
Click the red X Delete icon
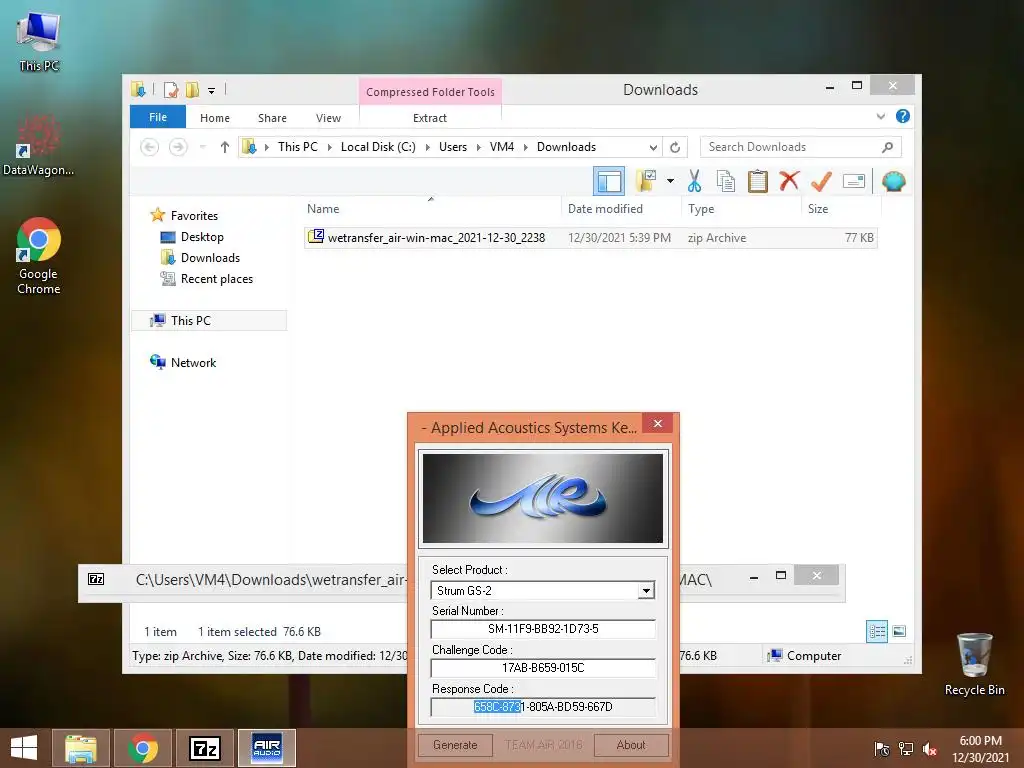[789, 180]
